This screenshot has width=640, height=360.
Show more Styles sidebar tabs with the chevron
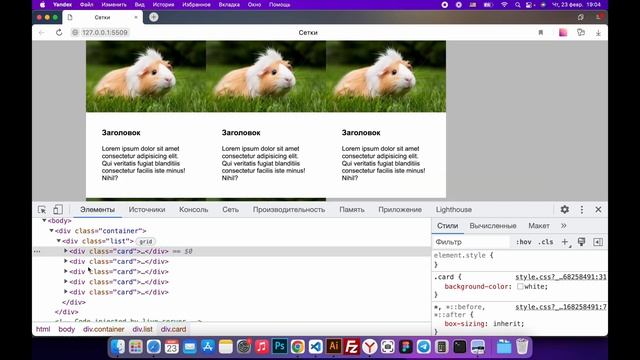[564, 226]
